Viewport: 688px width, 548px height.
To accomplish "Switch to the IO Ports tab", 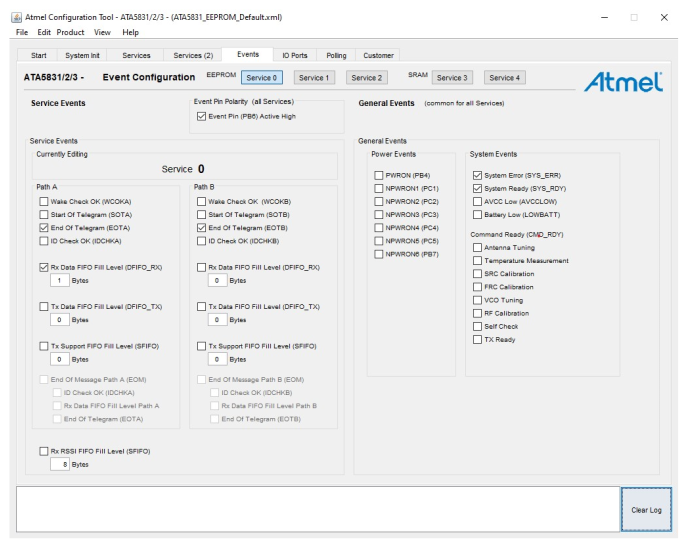I will 294,55.
